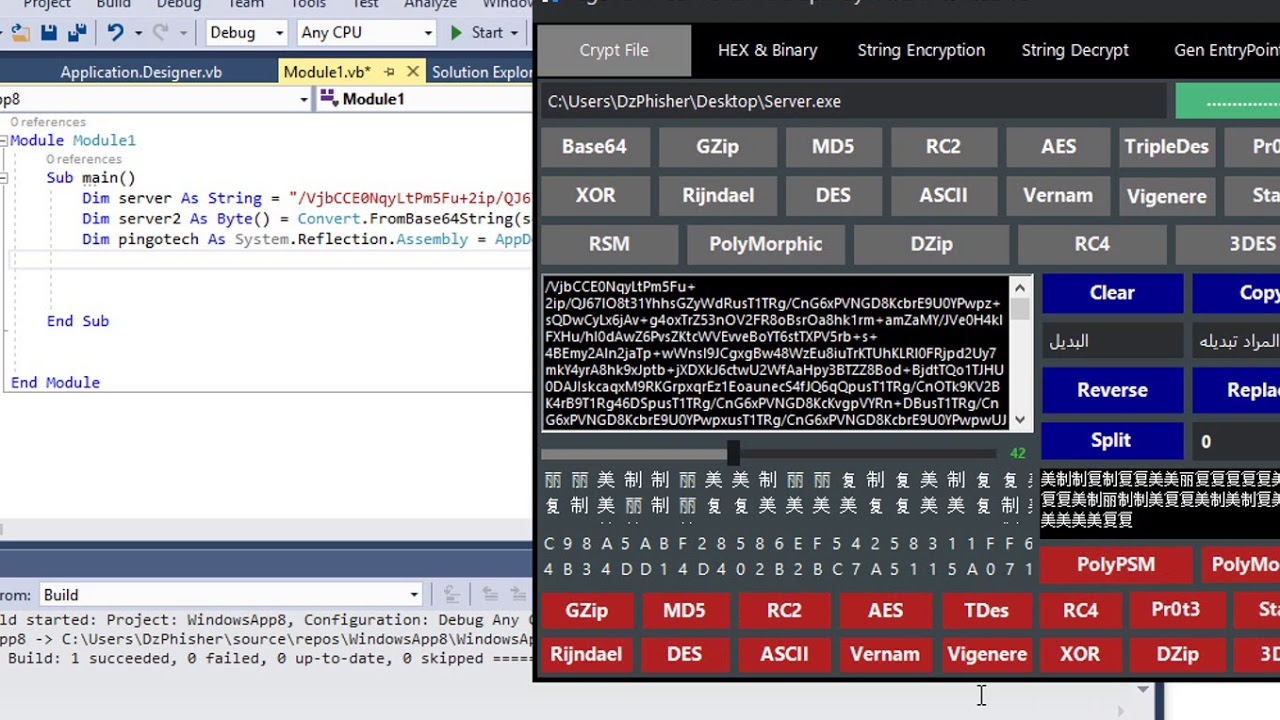
Task: Click the slider thumb under the Base64 textbox
Action: (x=733, y=453)
